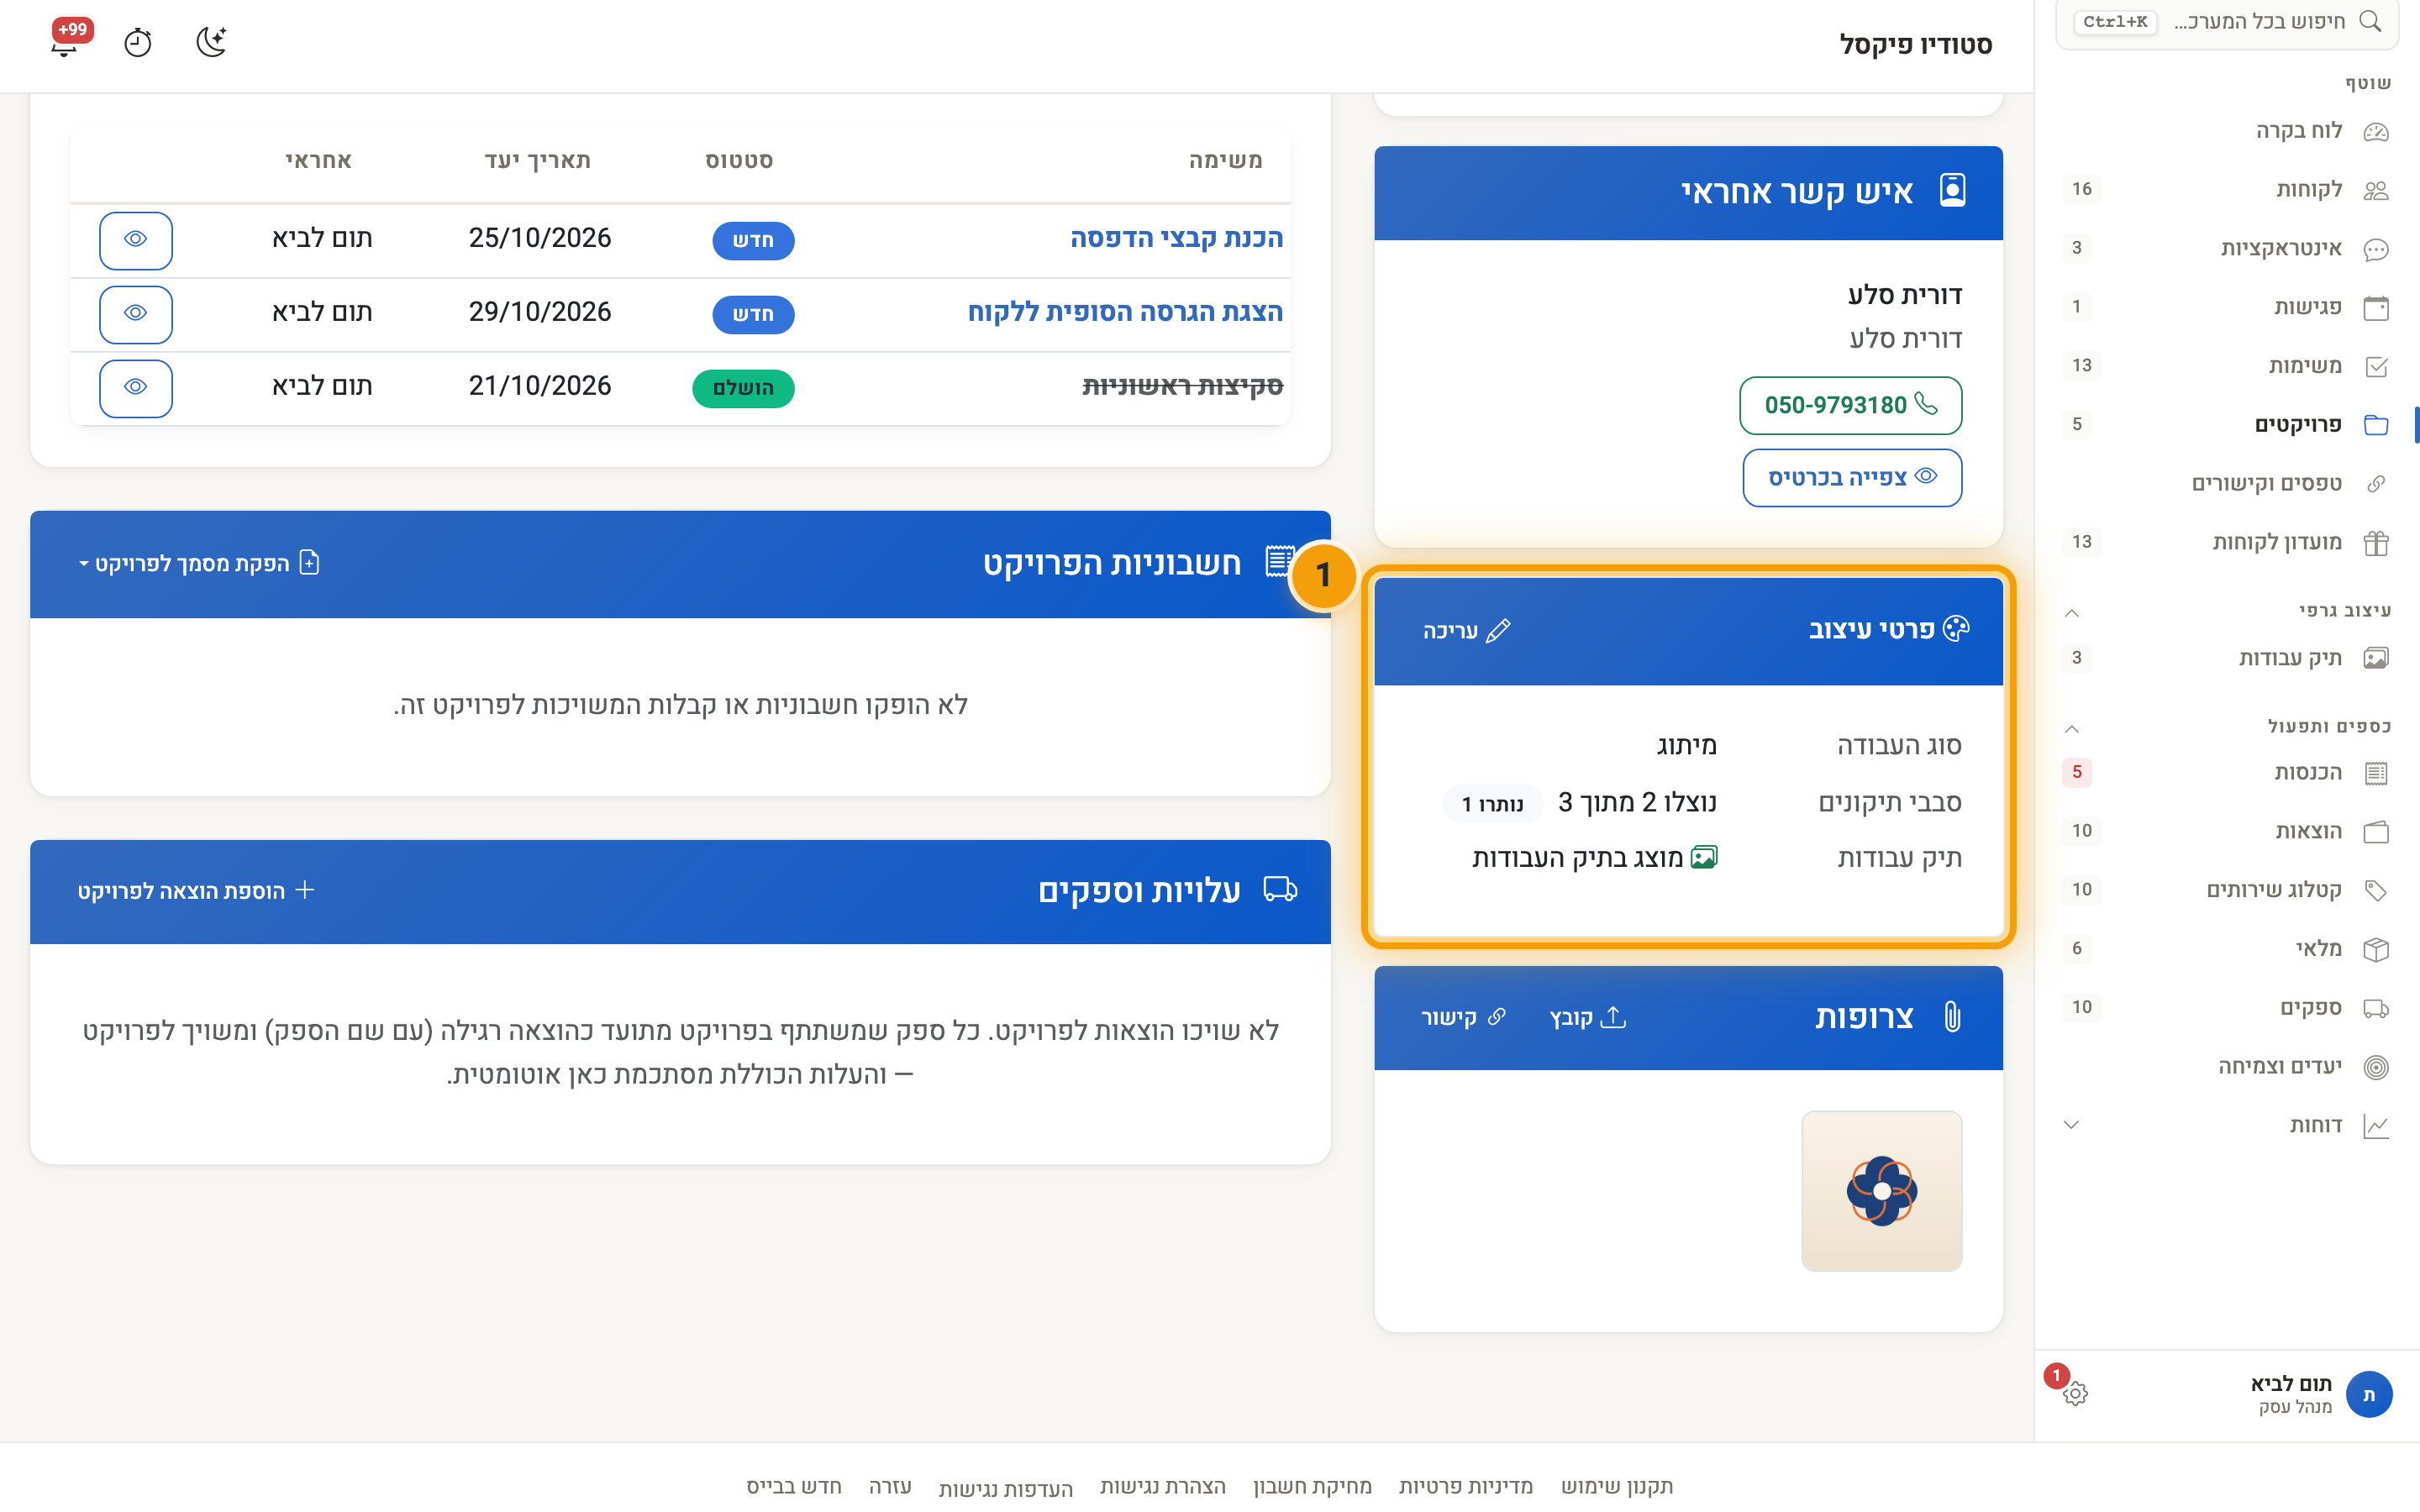Open the הפקת מסמך לפרויקט dropdown
This screenshot has height=1512, width=2420.
pos(198,563)
